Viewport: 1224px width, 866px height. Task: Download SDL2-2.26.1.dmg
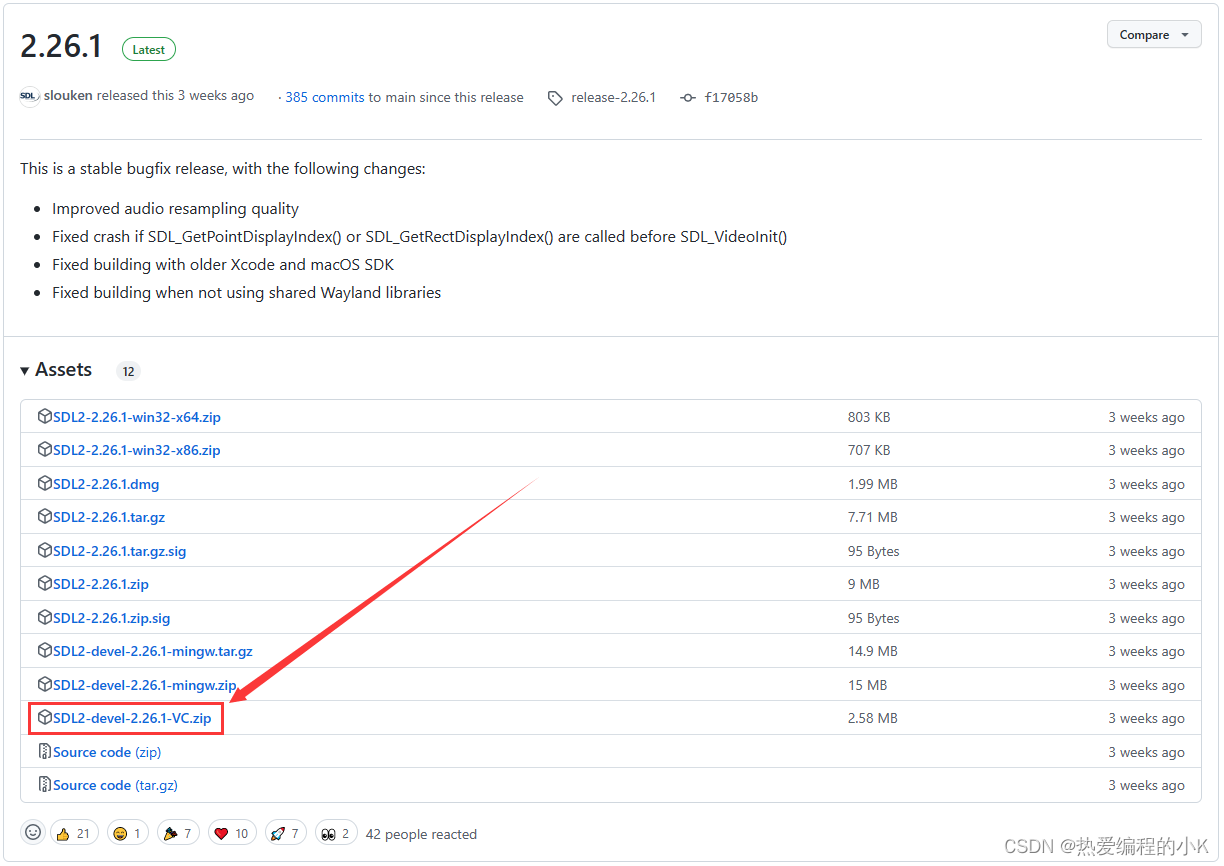[106, 484]
